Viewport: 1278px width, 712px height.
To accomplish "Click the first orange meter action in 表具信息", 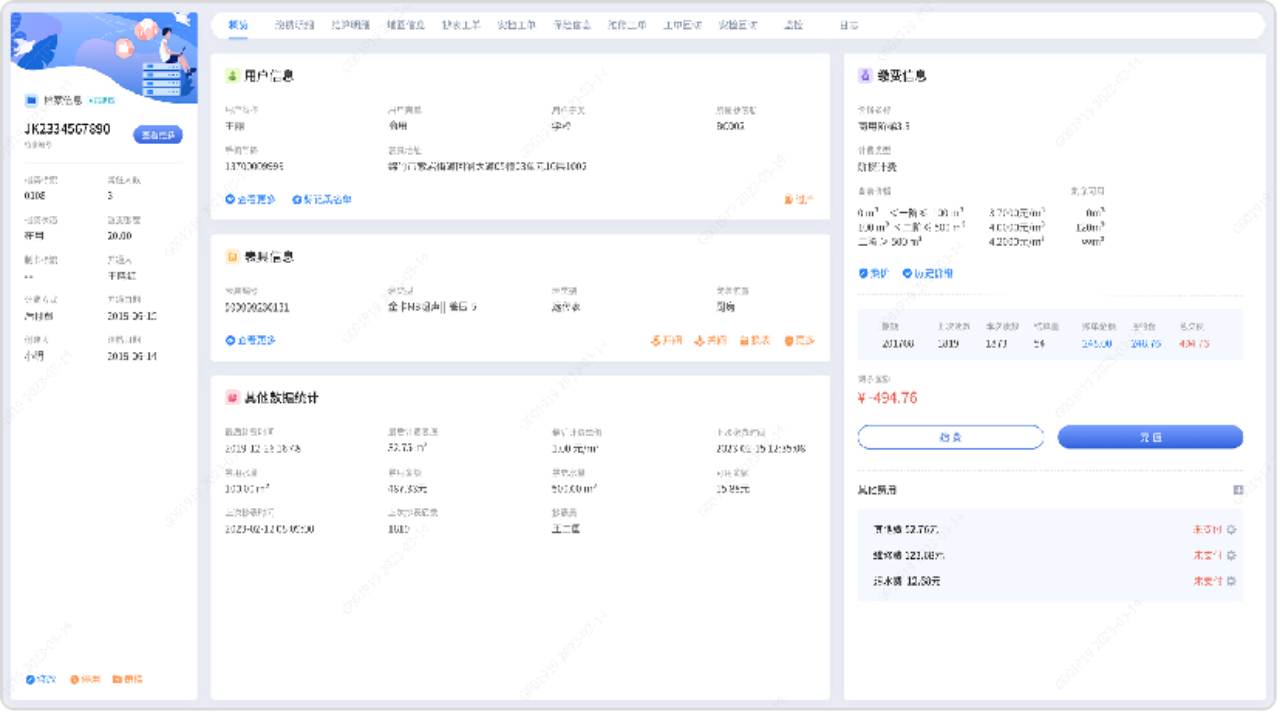I will point(666,341).
